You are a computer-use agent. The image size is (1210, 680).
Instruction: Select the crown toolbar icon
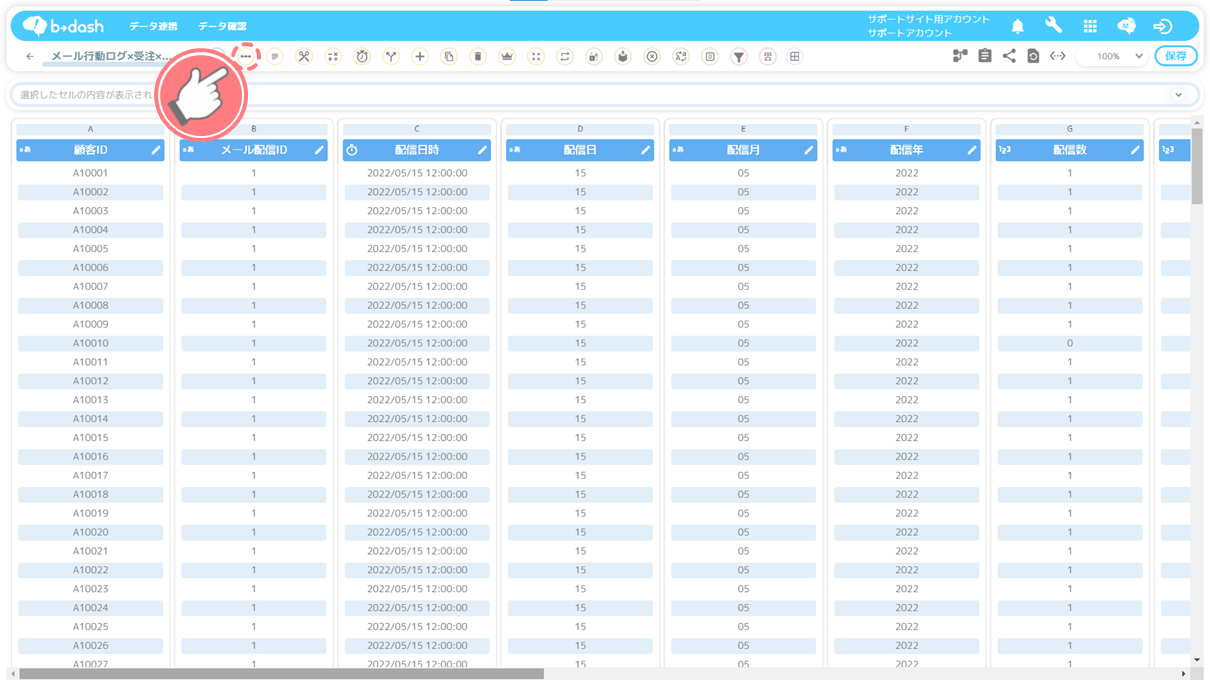coord(507,57)
